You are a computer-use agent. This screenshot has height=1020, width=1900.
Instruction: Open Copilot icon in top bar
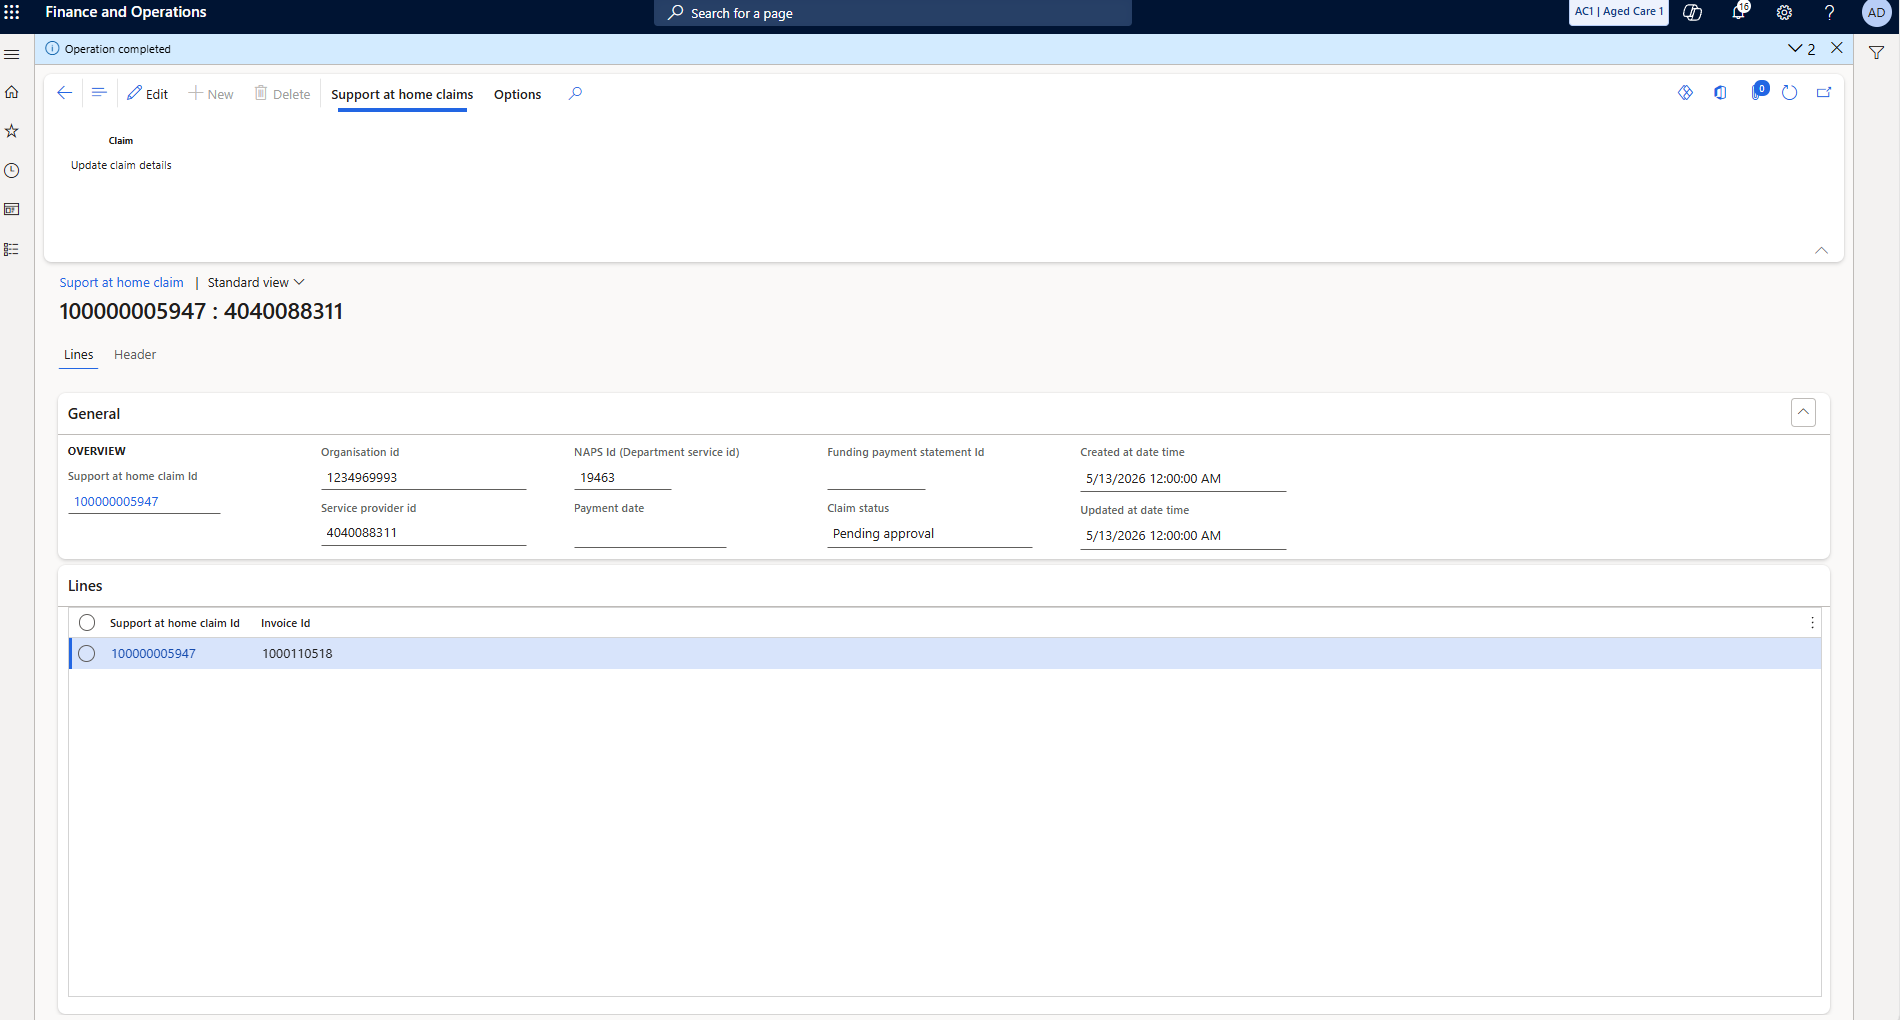click(x=1693, y=13)
